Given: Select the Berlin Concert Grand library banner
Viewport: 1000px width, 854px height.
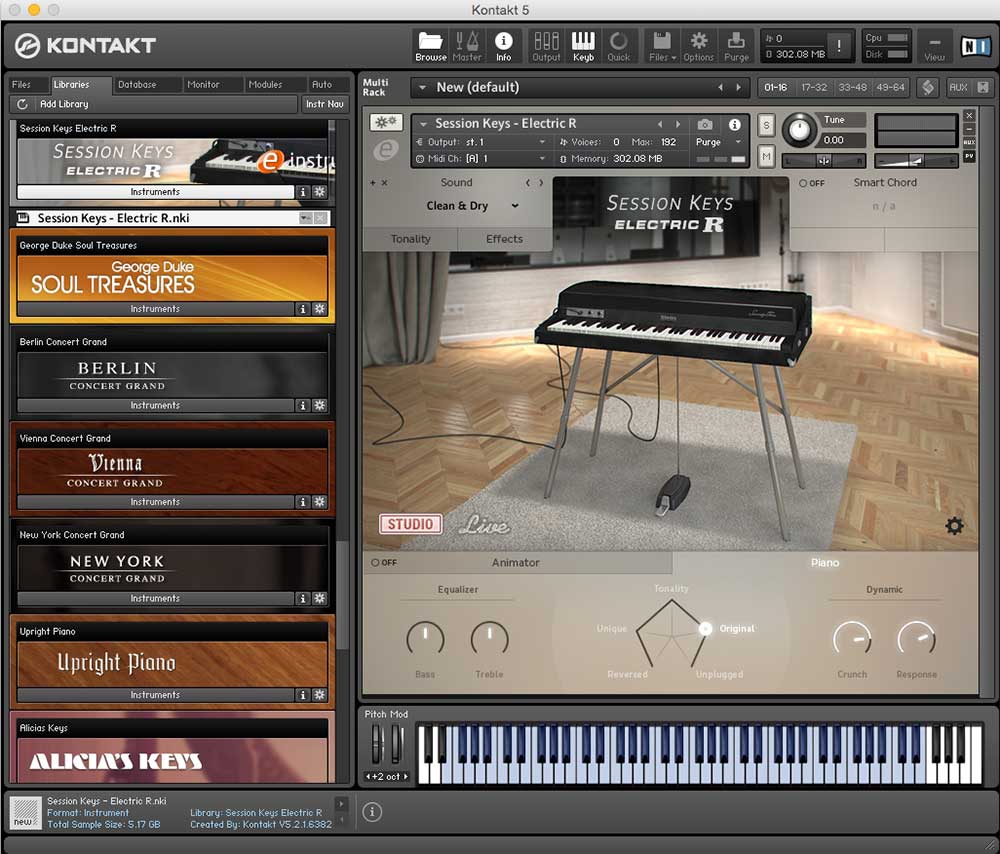Looking at the screenshot, I should point(117,375).
